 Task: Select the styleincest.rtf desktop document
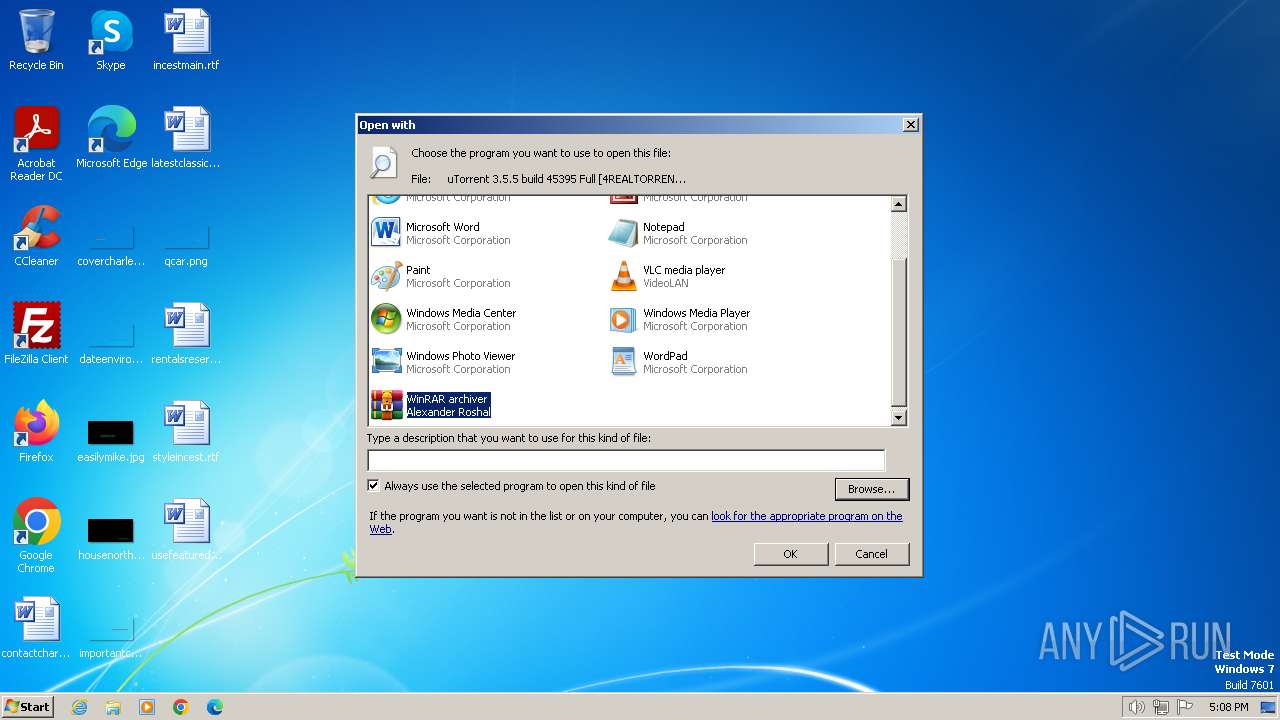[x=186, y=432]
